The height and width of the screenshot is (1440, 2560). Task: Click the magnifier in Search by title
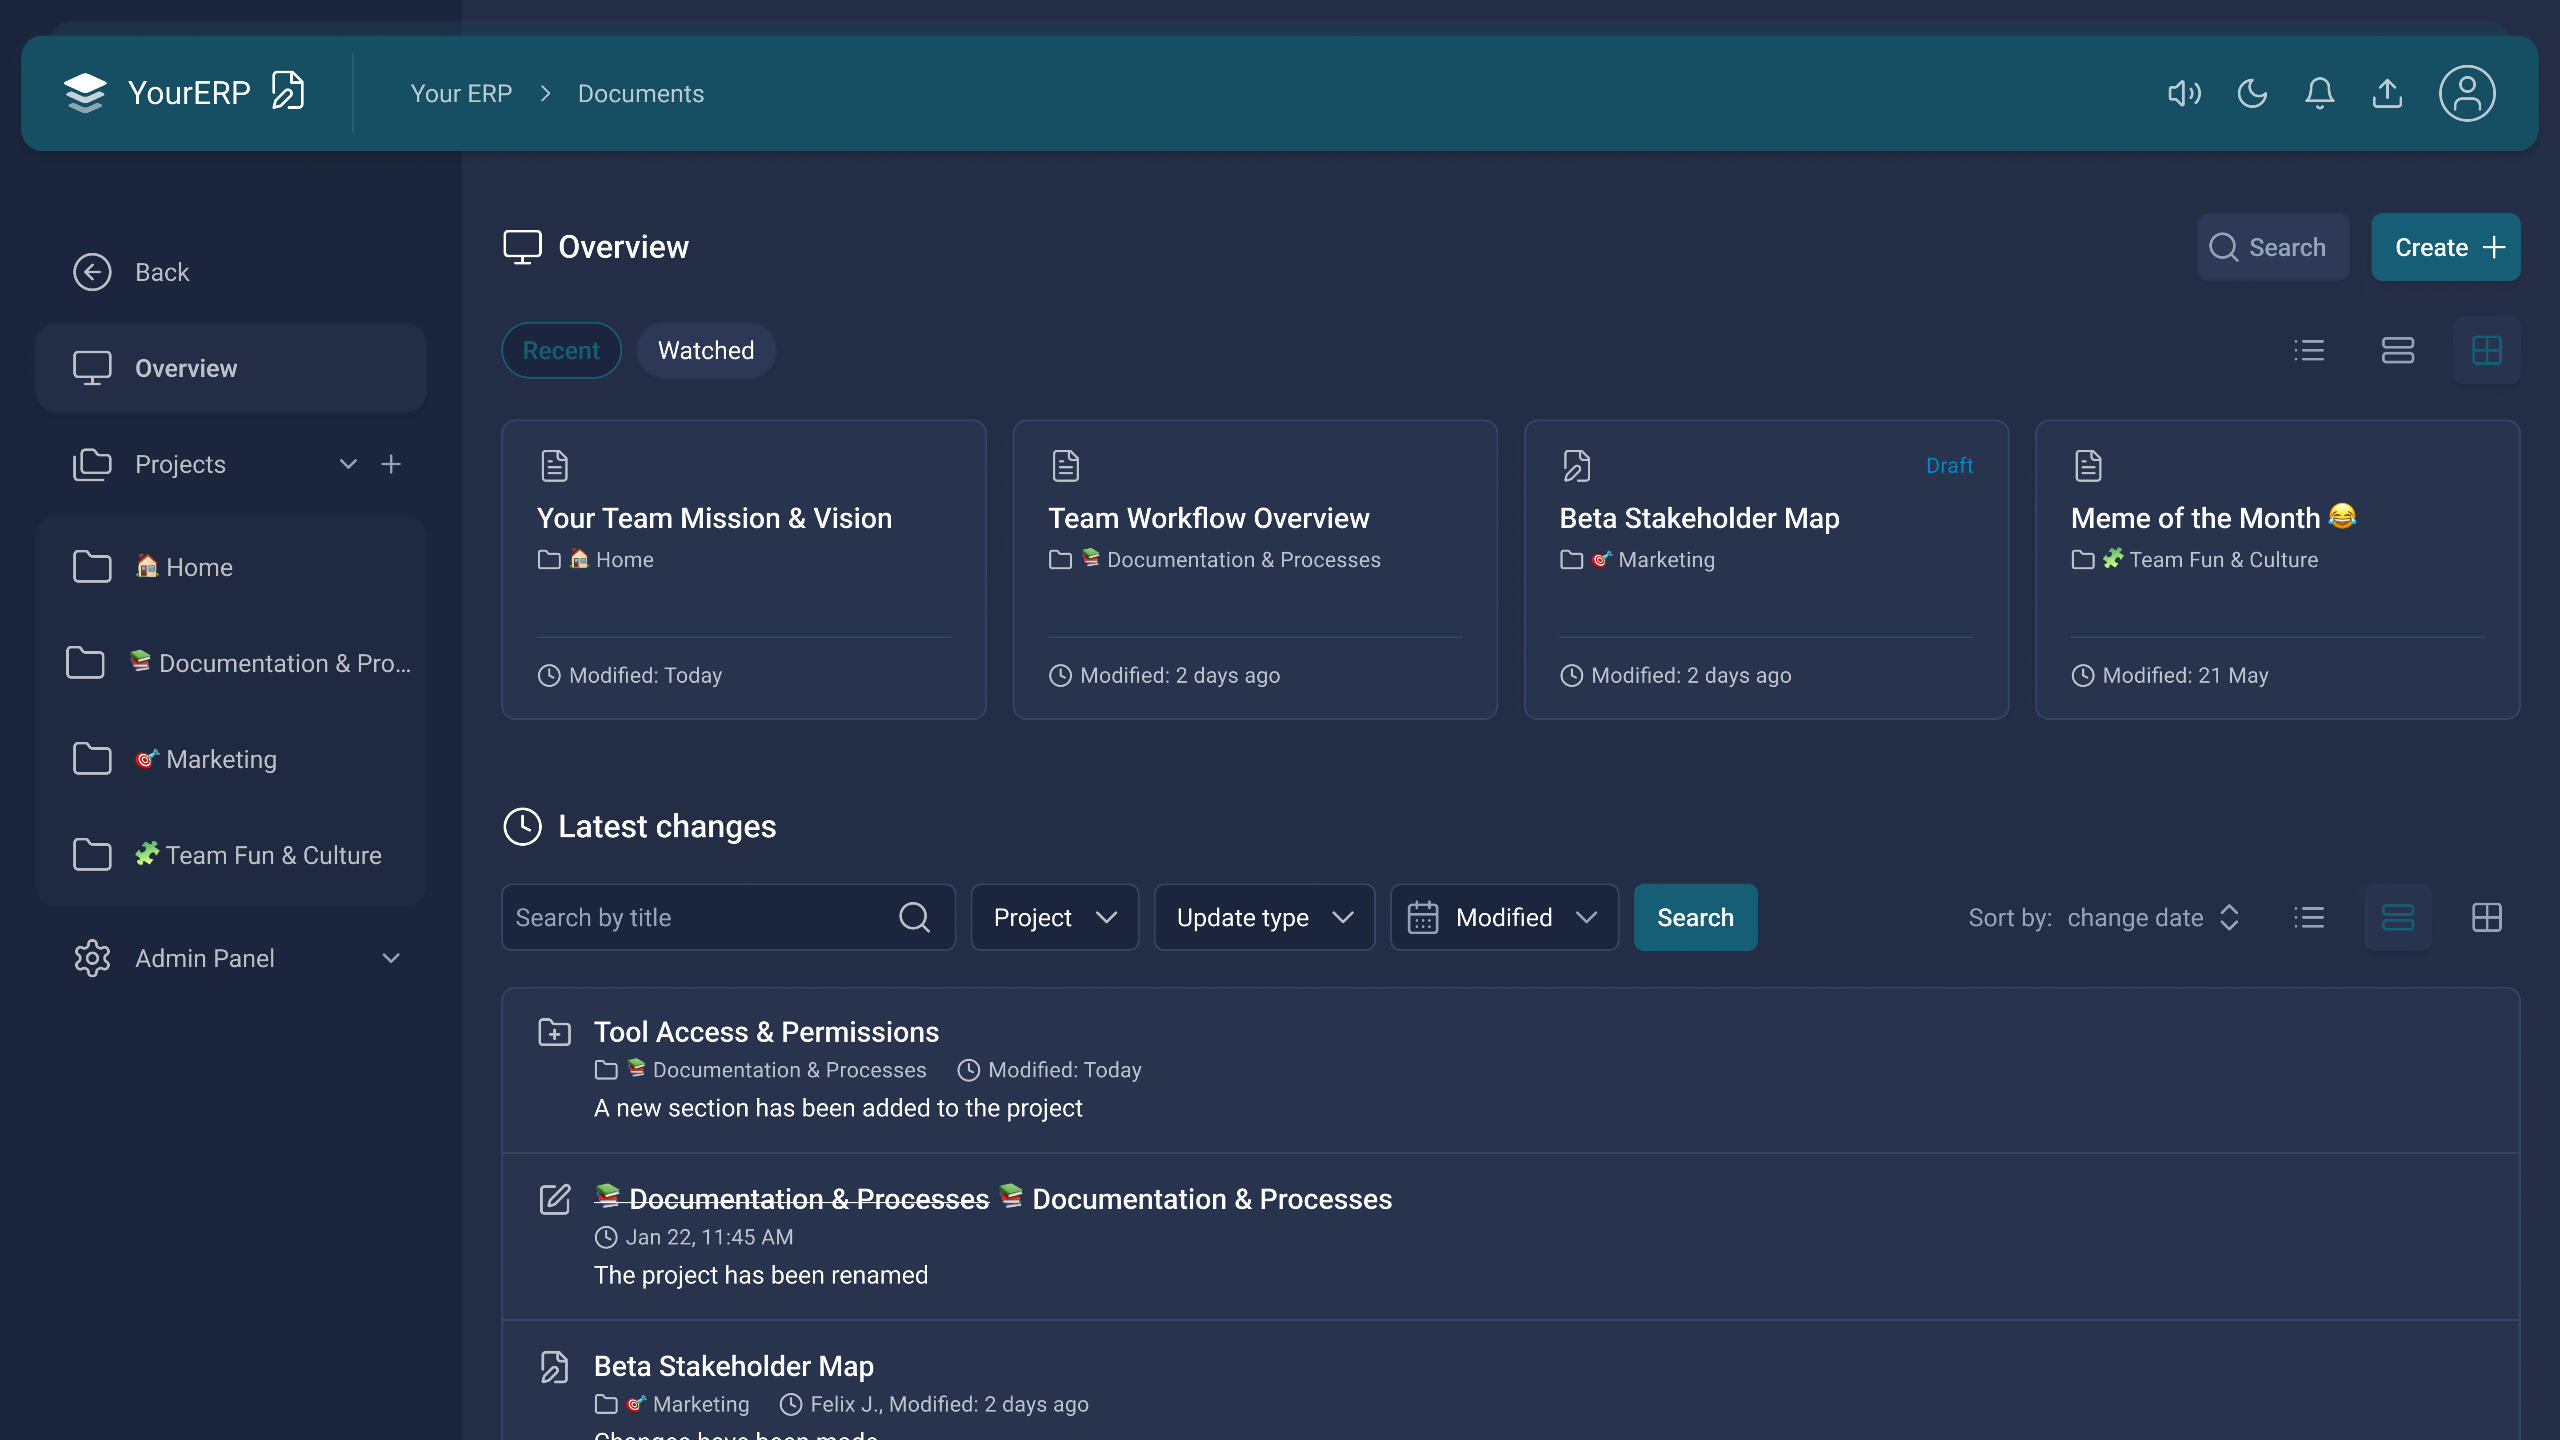coord(914,917)
